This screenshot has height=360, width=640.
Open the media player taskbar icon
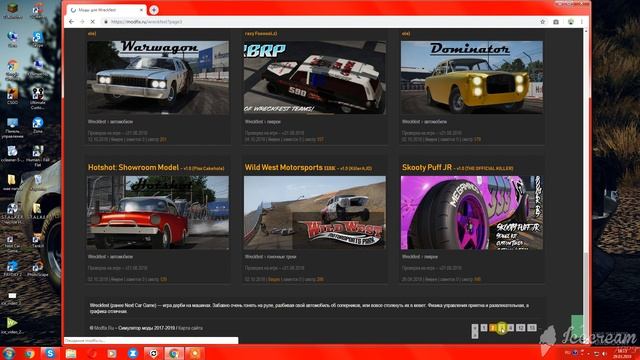pyautogui.click(x=112, y=353)
